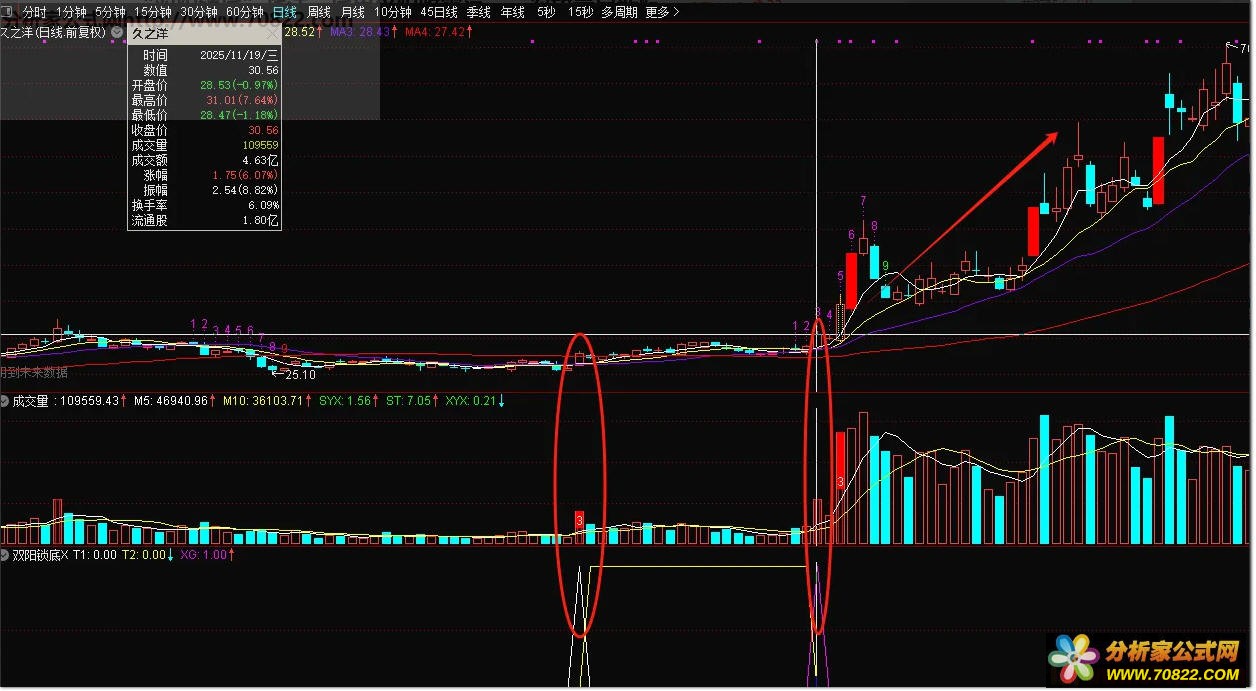Image resolution: width=1256 pixels, height=691 pixels.
Task: Open the 分析家公式网 watermark logo
Action: pyautogui.click(x=1148, y=660)
